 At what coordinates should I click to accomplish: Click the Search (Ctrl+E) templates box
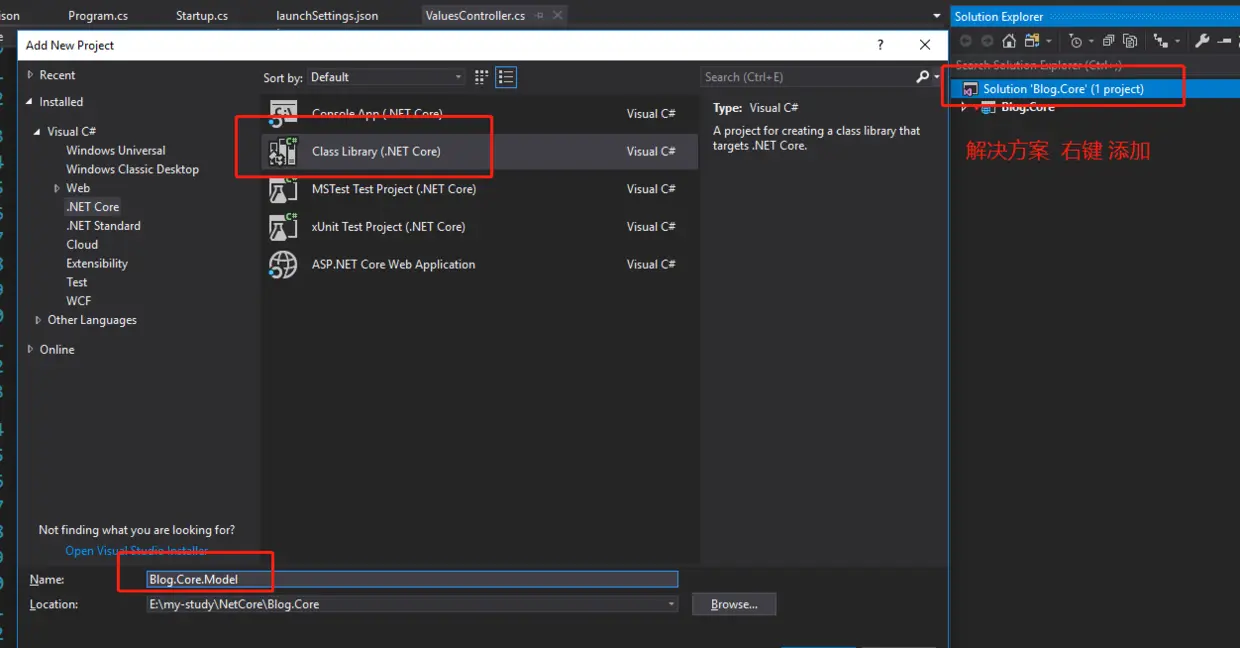[807, 77]
